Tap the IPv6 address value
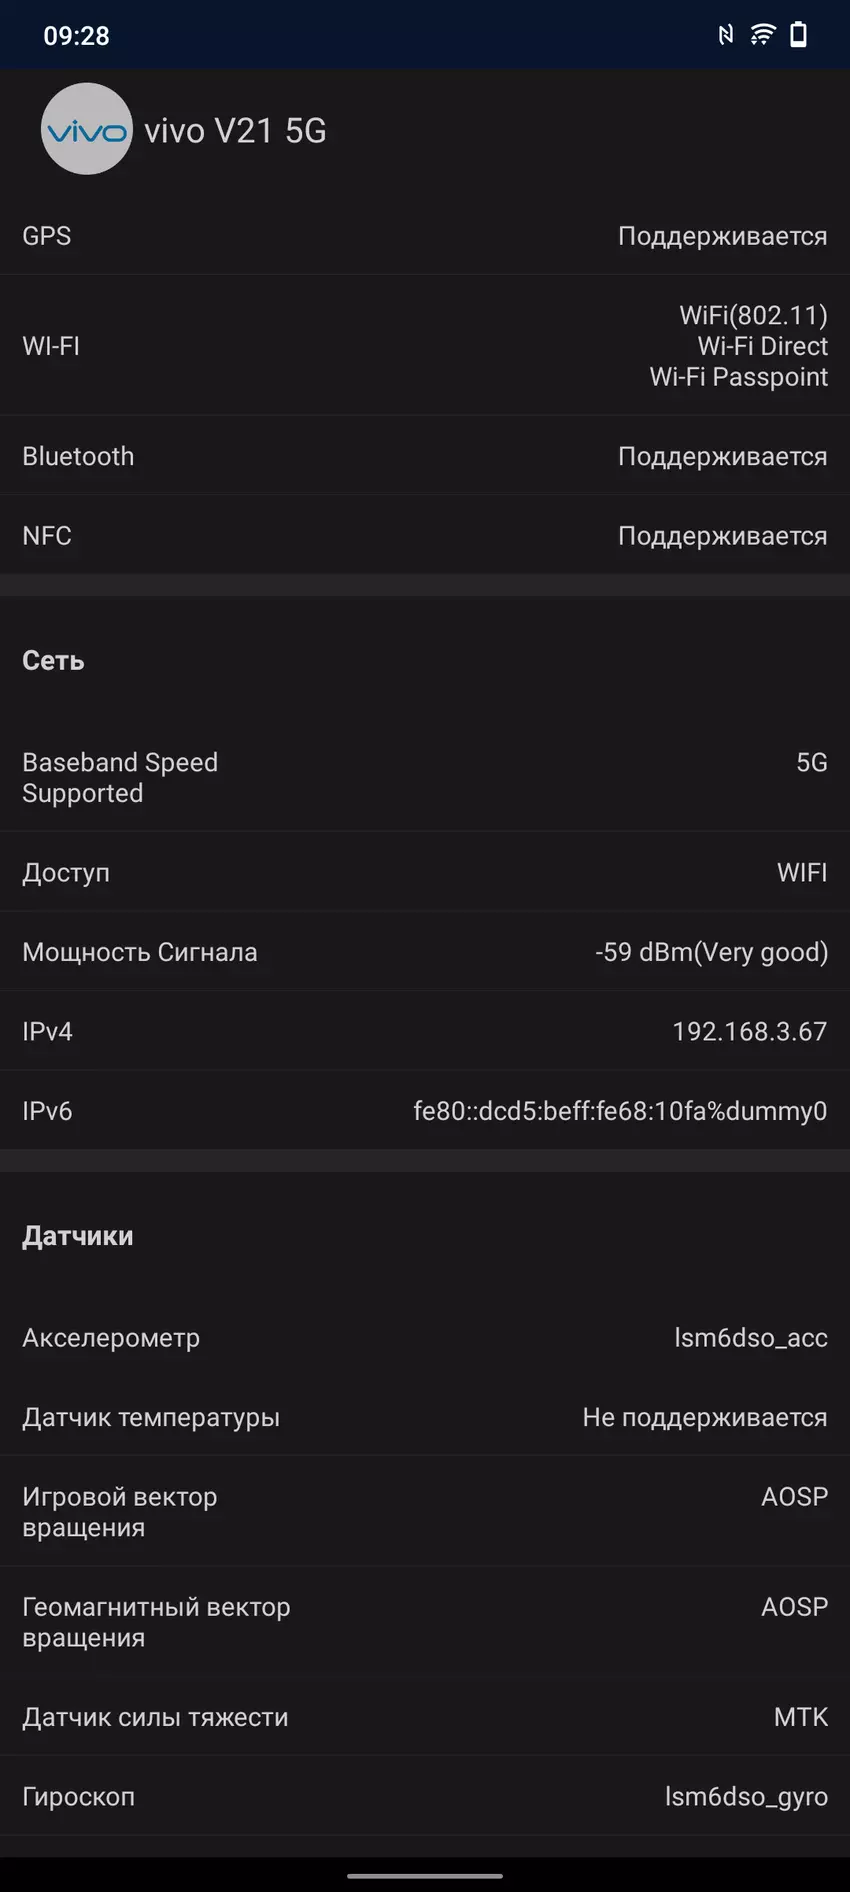Screen dimensions: 850x1892 tap(620, 1111)
